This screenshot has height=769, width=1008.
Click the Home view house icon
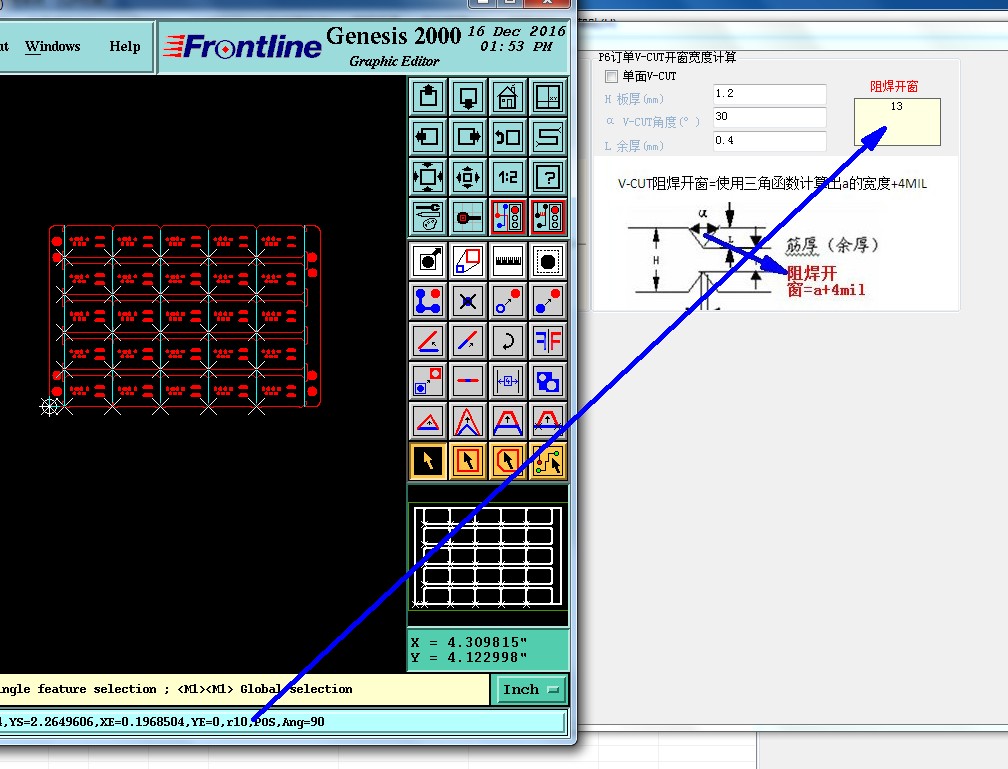508,97
